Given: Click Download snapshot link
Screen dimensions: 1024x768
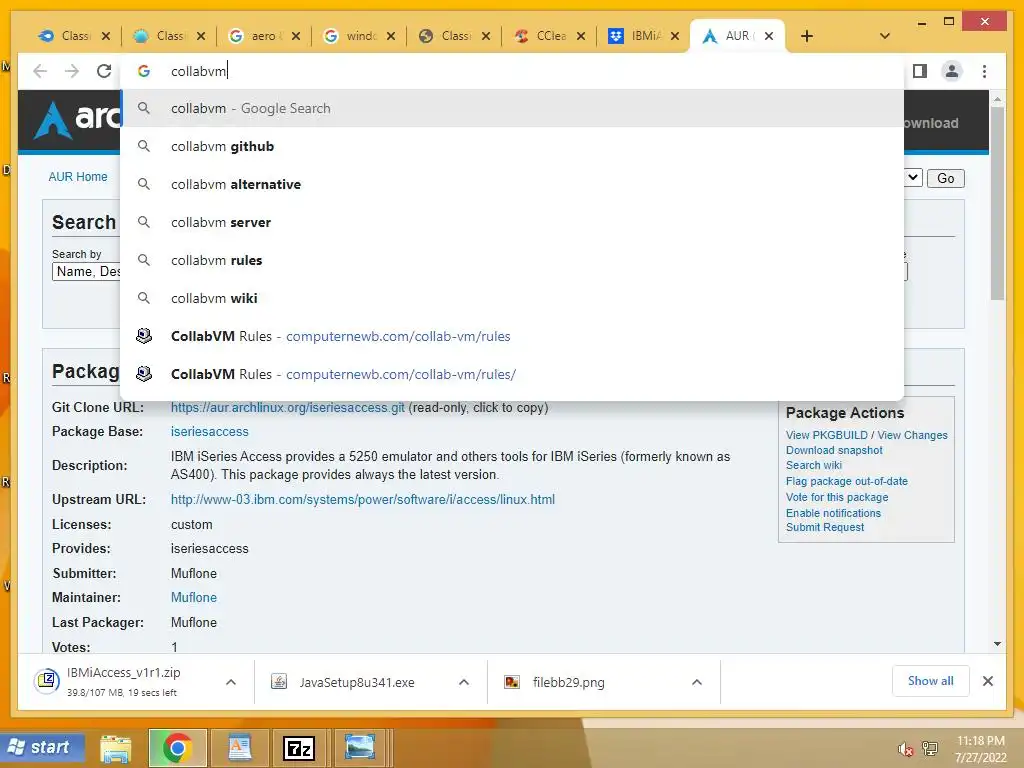Looking at the screenshot, I should tap(834, 451).
